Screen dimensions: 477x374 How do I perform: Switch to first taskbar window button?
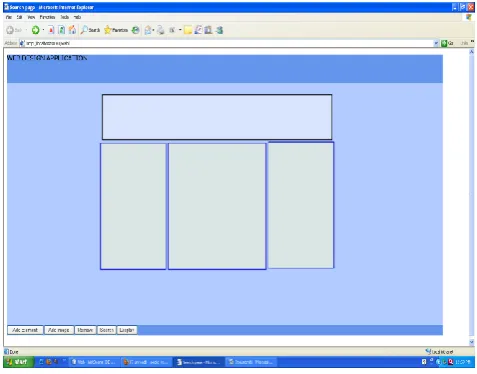point(94,362)
